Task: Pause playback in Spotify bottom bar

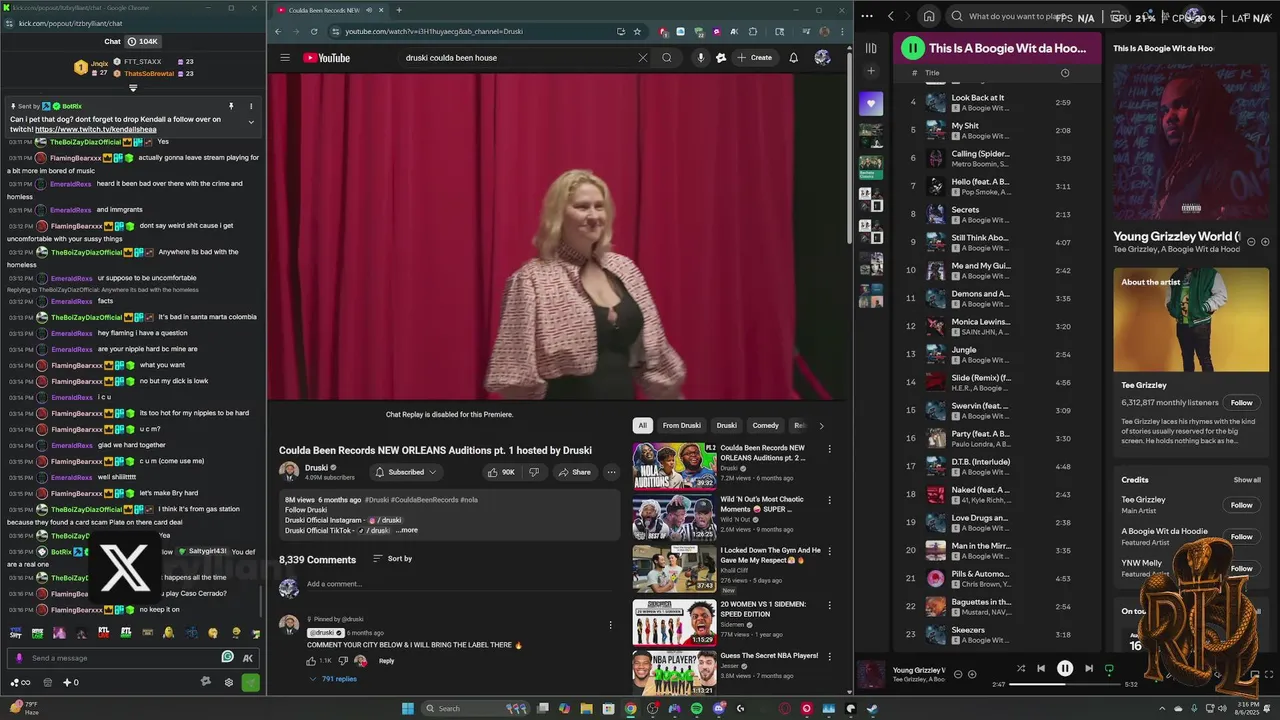Action: tap(1065, 669)
